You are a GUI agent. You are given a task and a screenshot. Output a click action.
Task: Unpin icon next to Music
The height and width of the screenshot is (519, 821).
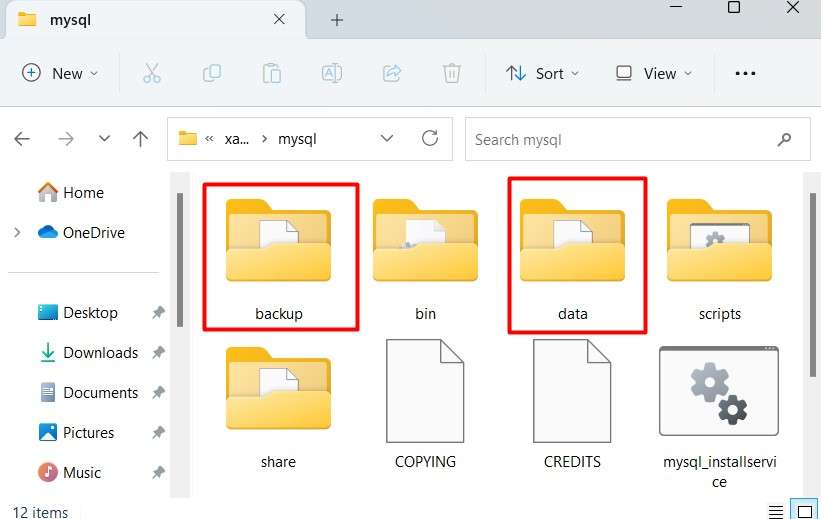[158, 472]
